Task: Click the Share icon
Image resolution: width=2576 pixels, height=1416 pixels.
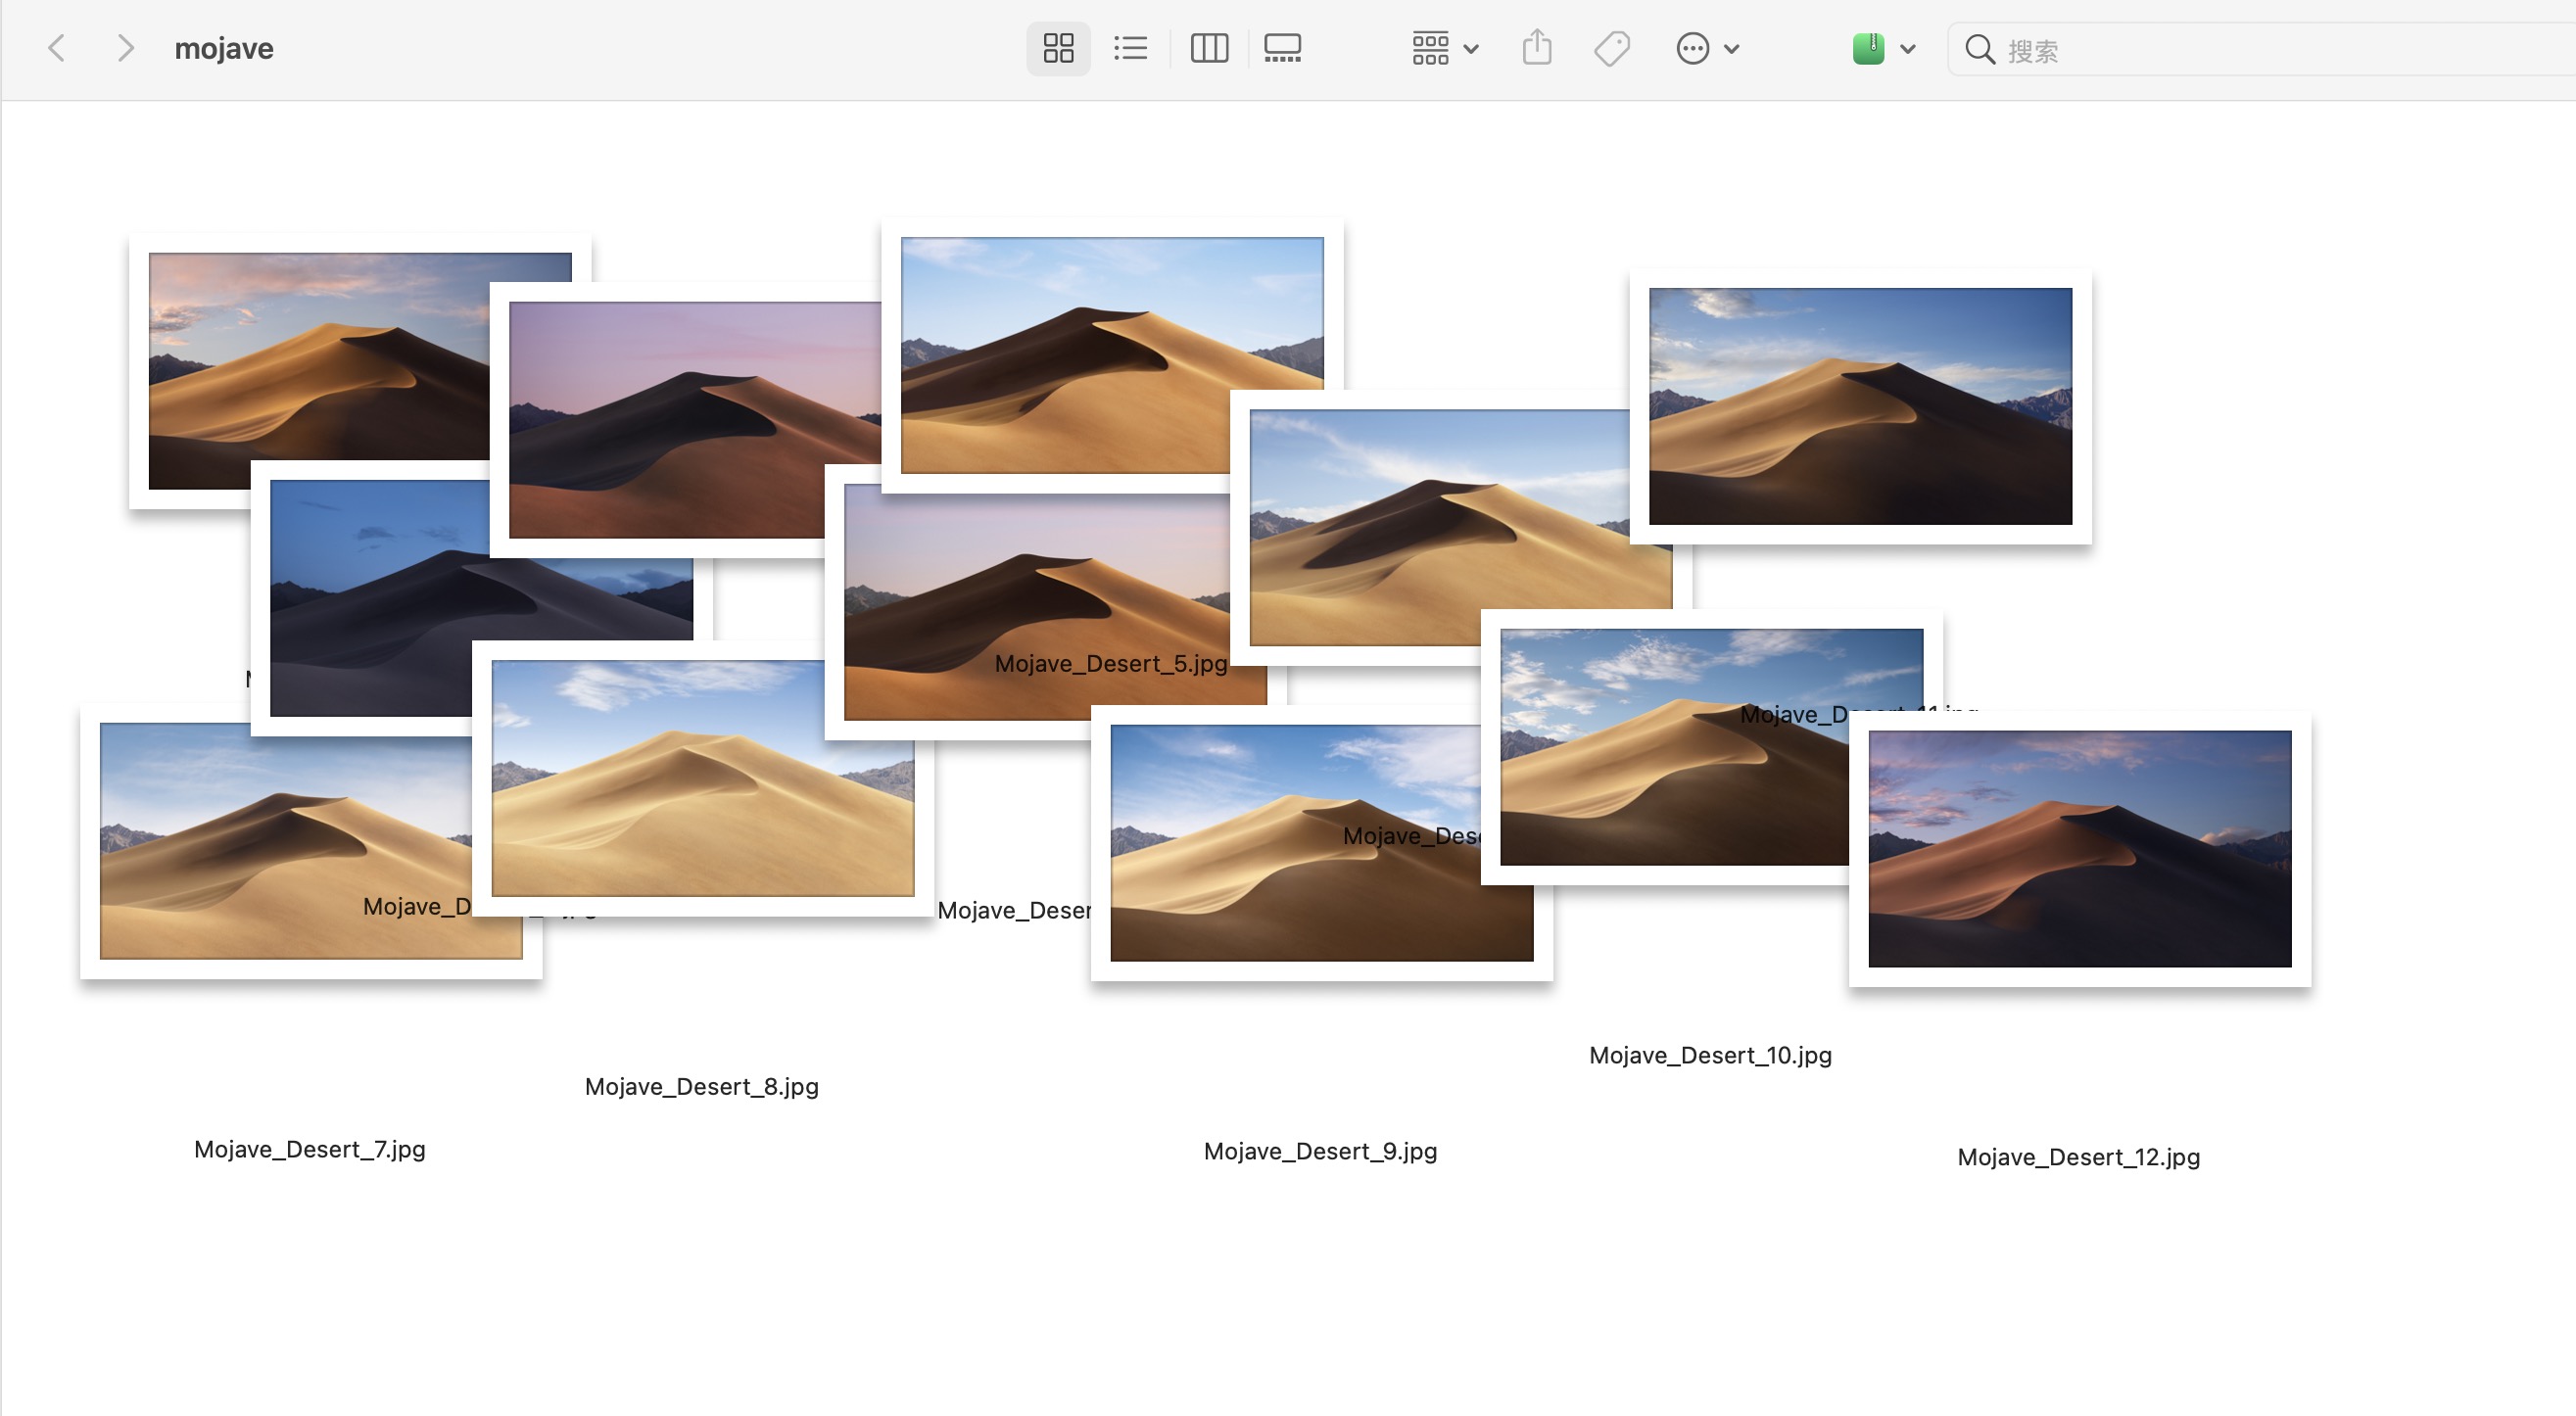Action: coord(1537,48)
